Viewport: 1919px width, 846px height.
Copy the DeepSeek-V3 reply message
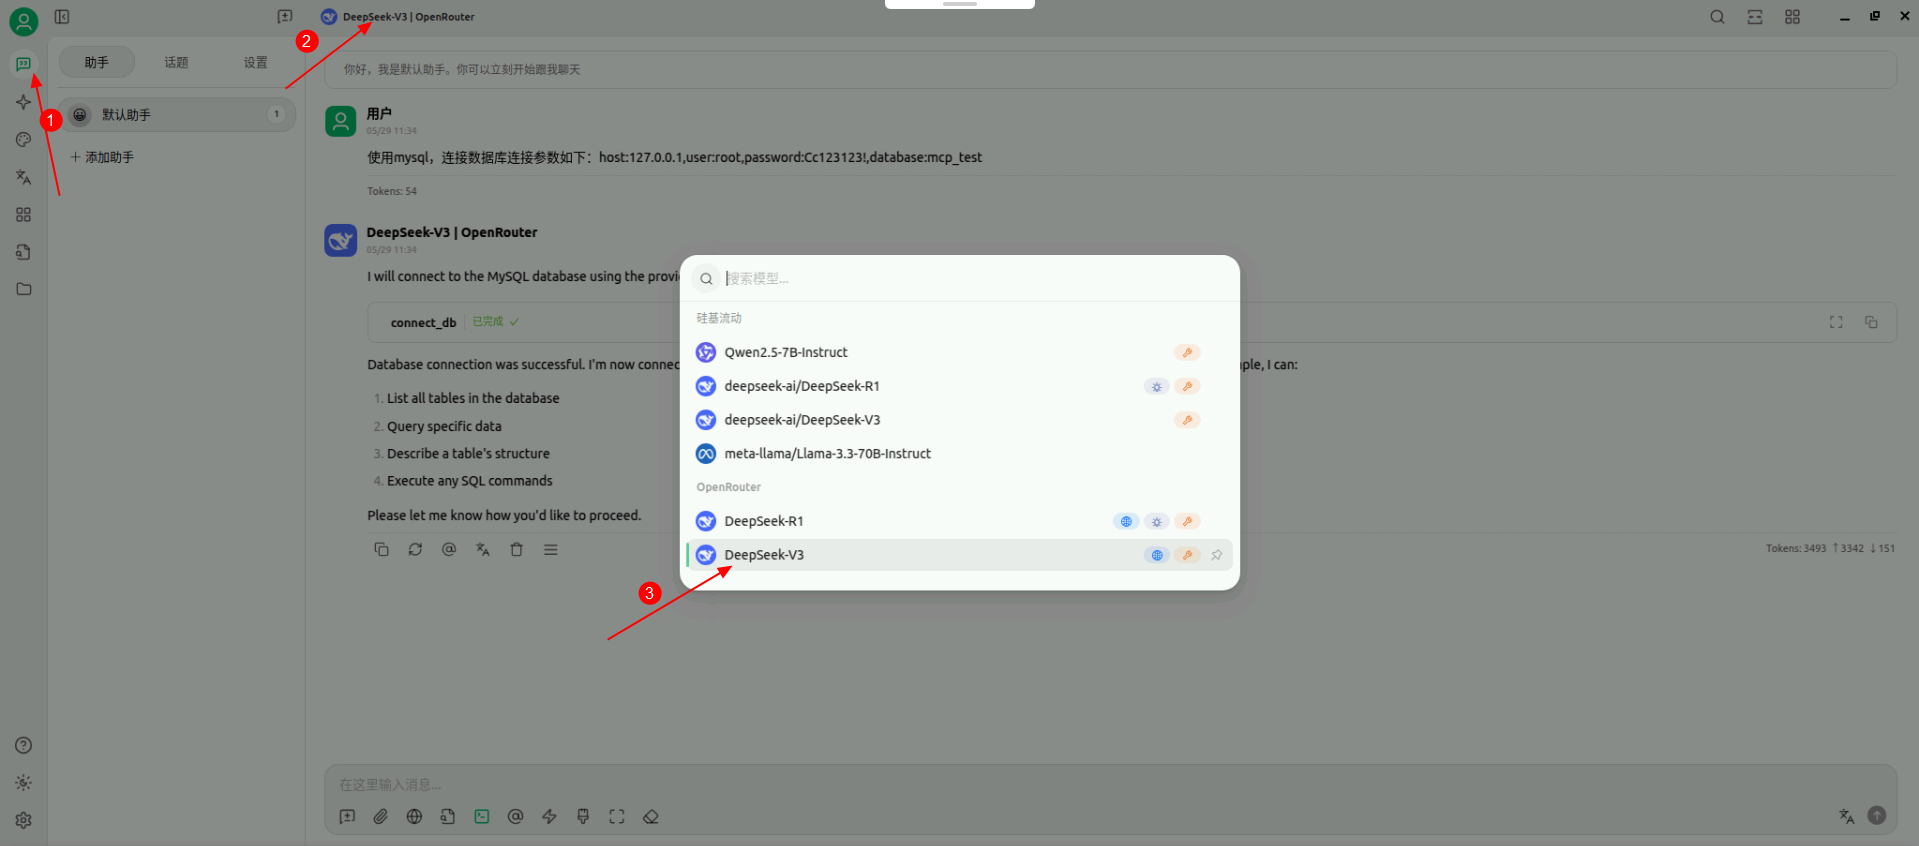pyautogui.click(x=381, y=549)
